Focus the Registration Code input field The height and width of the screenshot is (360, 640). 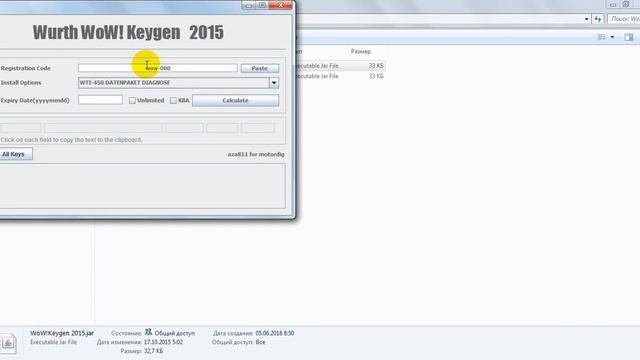[158, 68]
